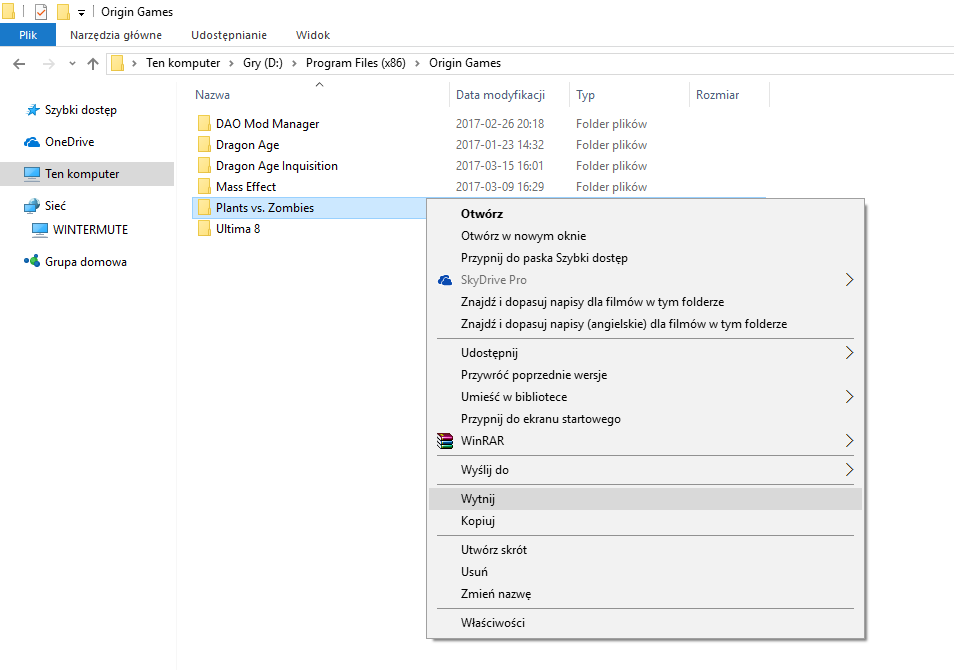Click the OneDrive cloud icon
The width and height of the screenshot is (954, 670).
click(32, 142)
